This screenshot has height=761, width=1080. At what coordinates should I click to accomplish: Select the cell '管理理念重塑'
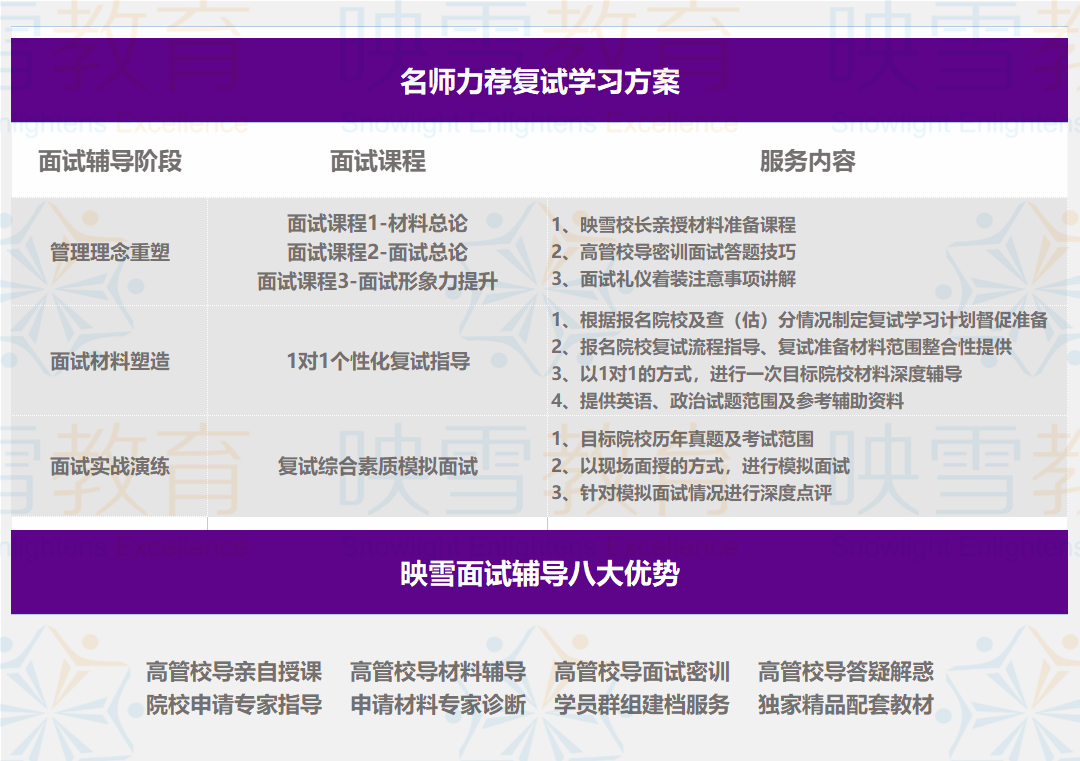(110, 253)
